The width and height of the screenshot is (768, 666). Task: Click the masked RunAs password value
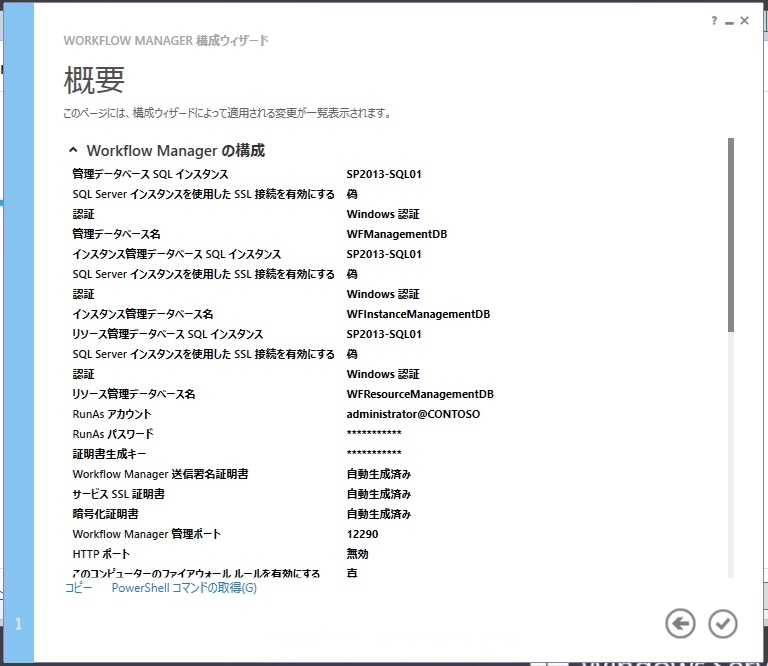tap(374, 433)
